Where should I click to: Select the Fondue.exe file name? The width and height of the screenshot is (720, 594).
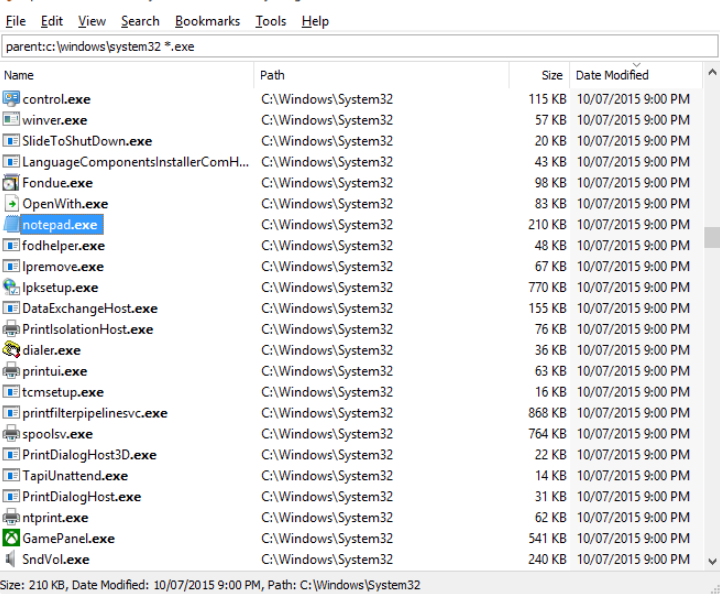tap(57, 183)
